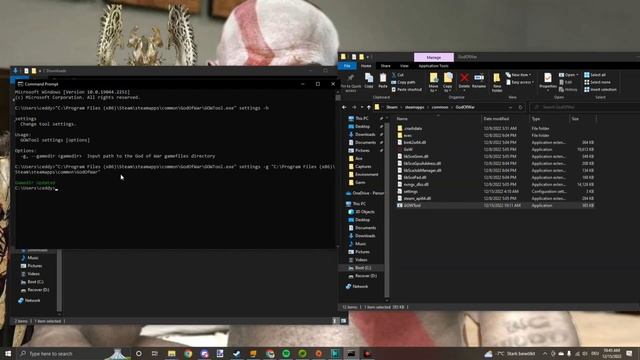Click Paste shortcut in the ribbon
Viewport: 640px width, 360px height.
click(407, 89)
